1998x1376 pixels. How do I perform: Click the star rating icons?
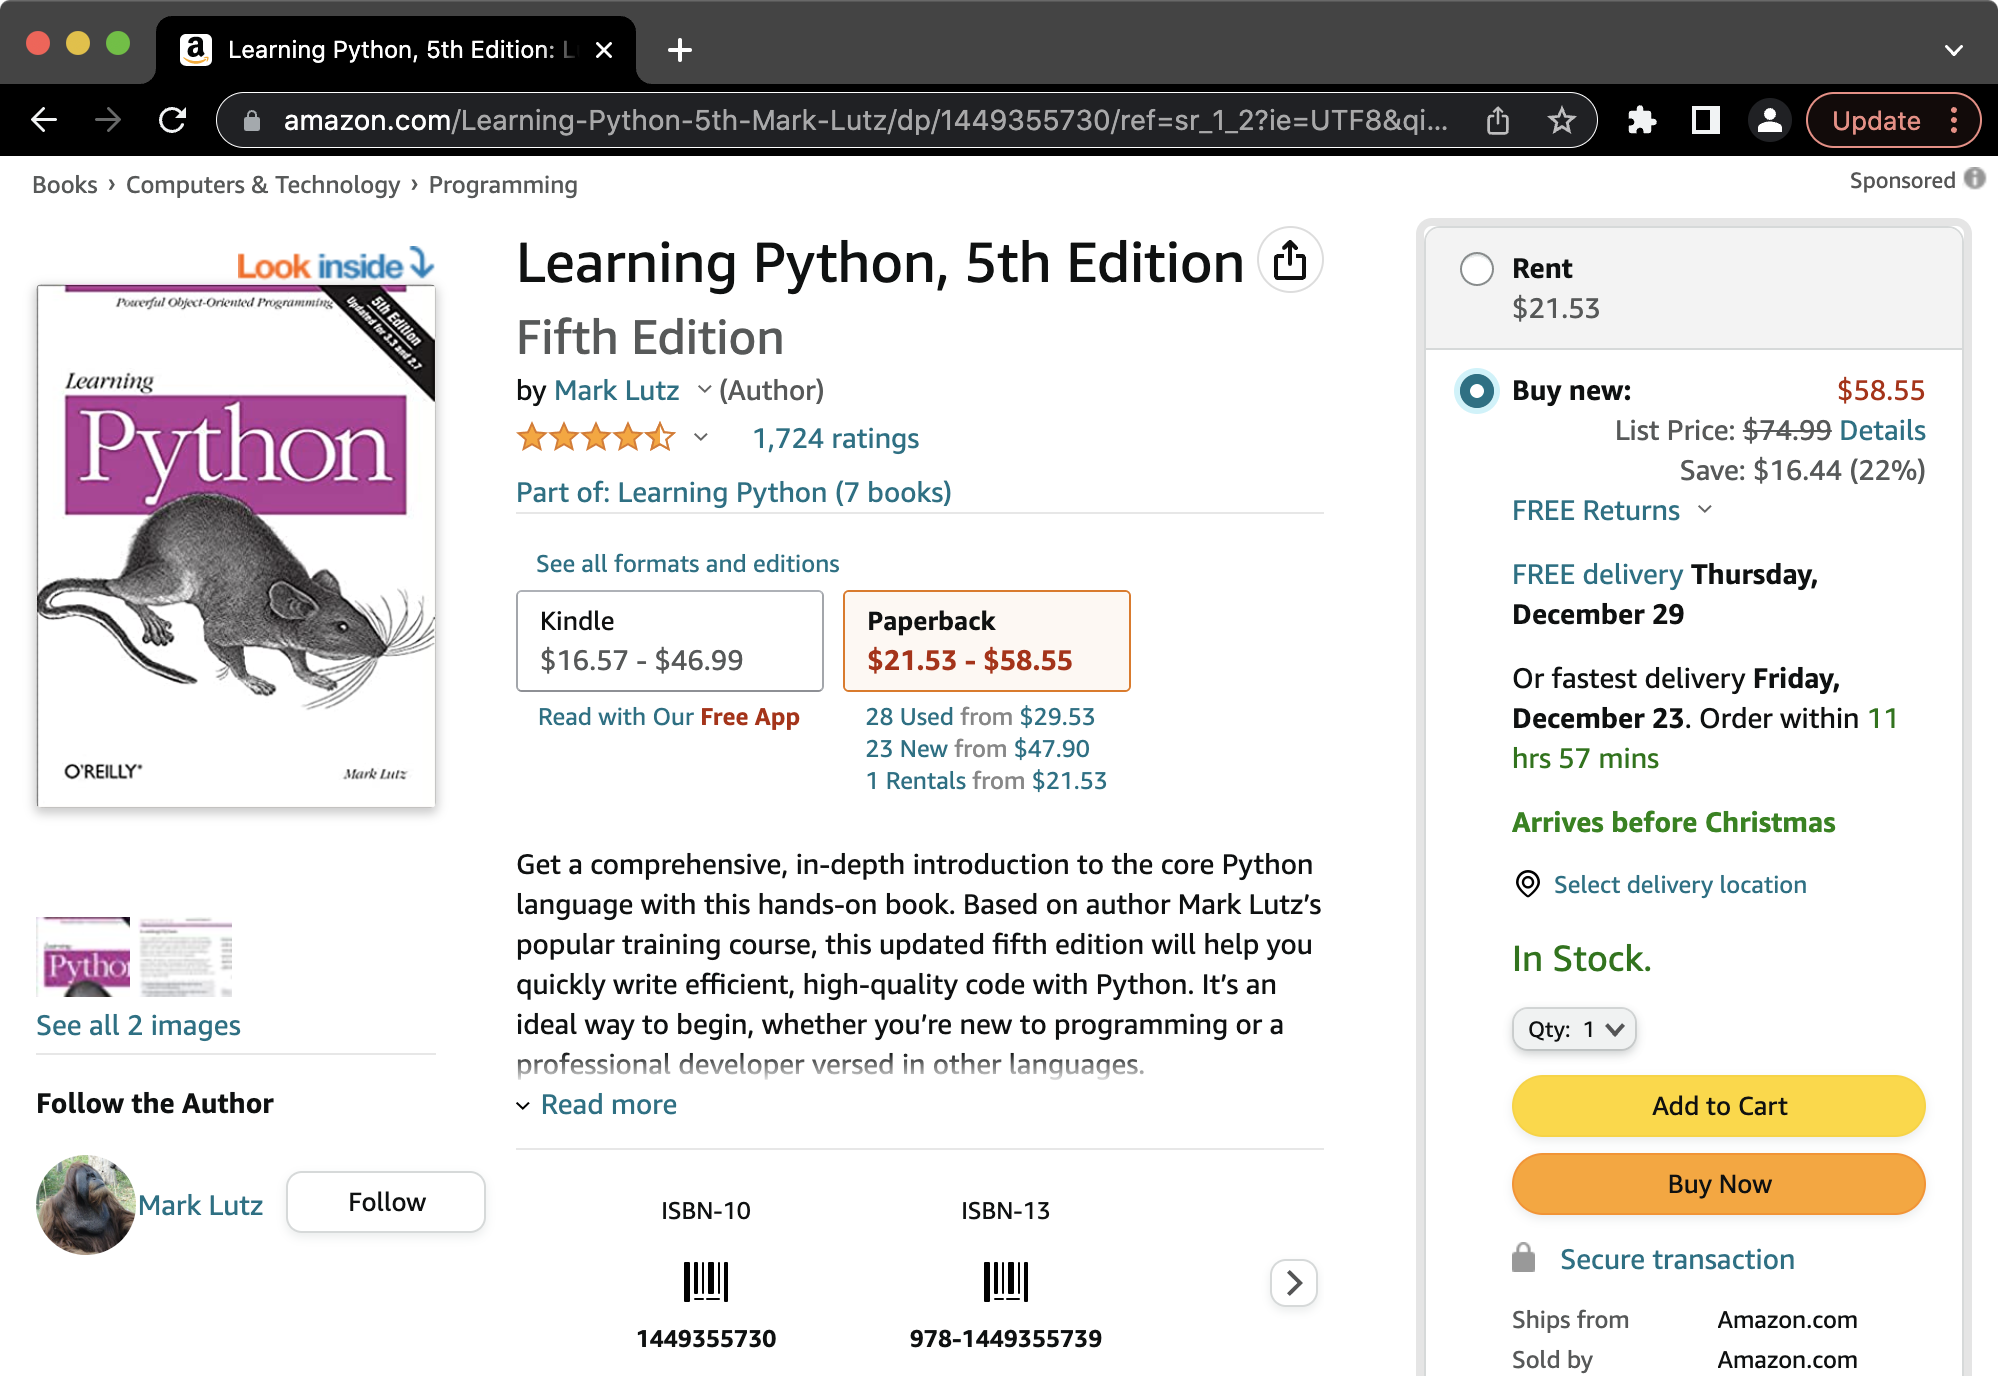coord(596,438)
